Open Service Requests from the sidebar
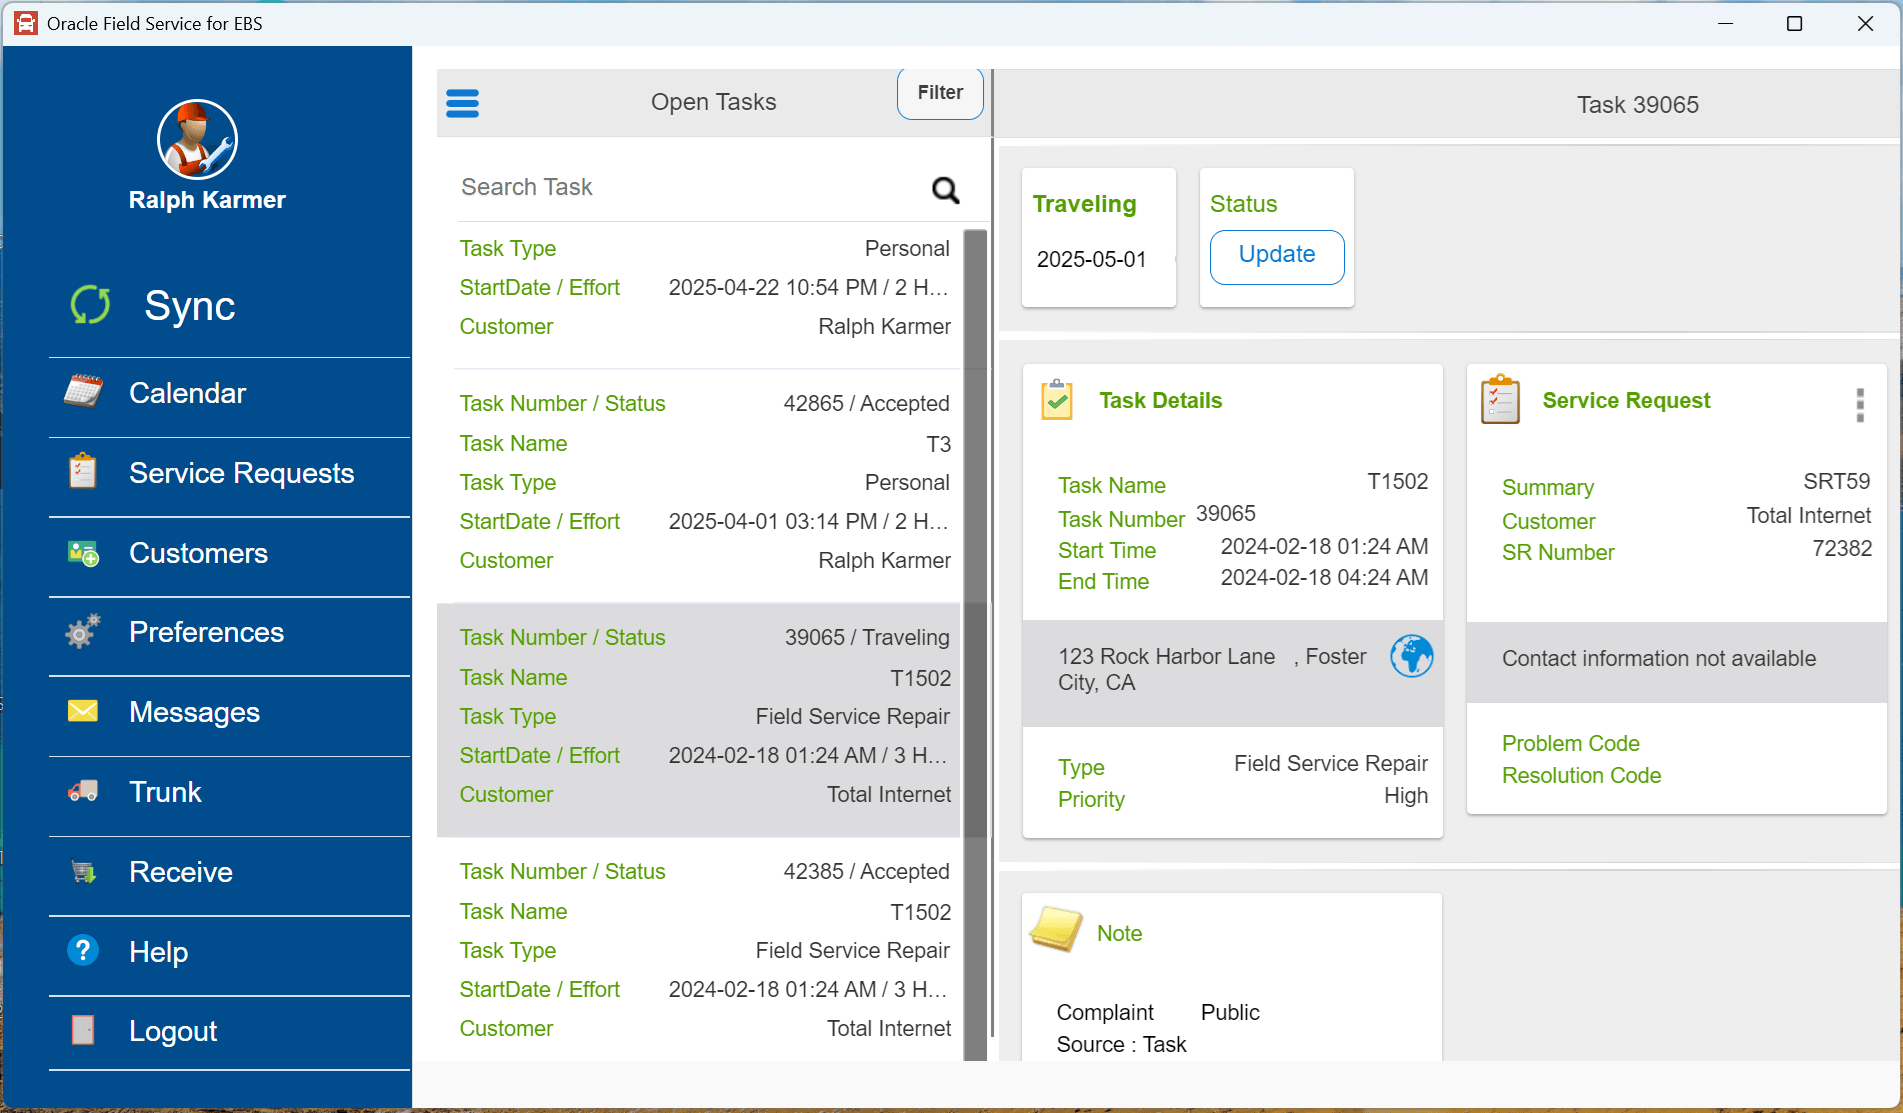Viewport: 1903px width, 1113px height. click(230, 473)
